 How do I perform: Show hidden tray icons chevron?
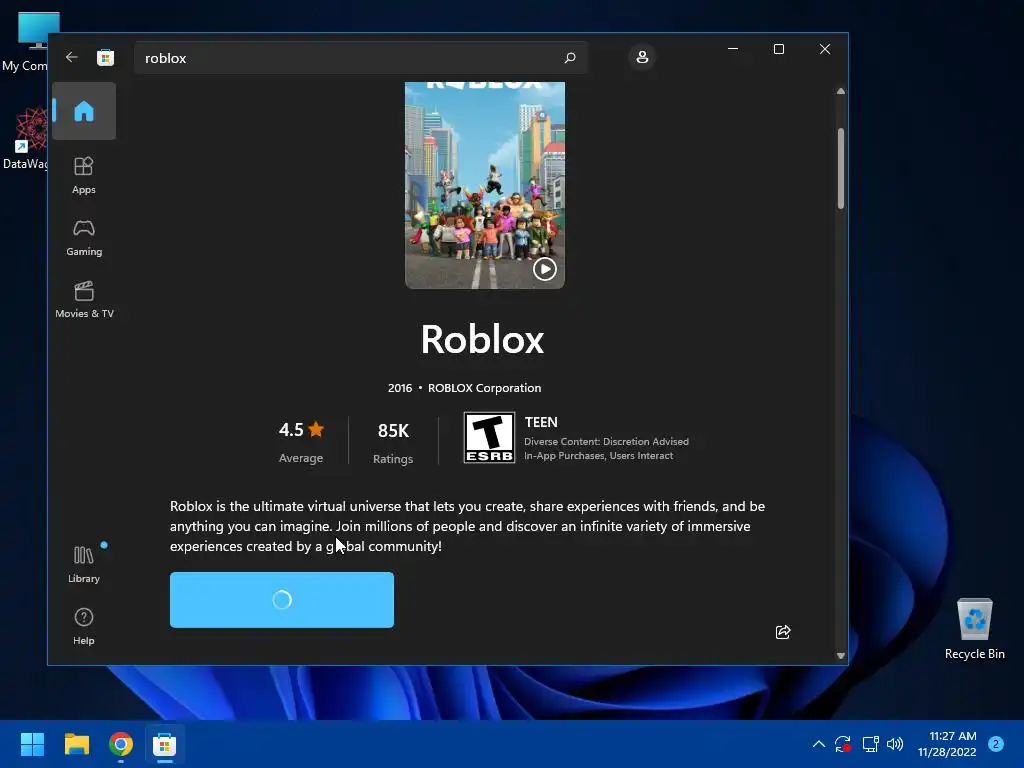tap(818, 744)
